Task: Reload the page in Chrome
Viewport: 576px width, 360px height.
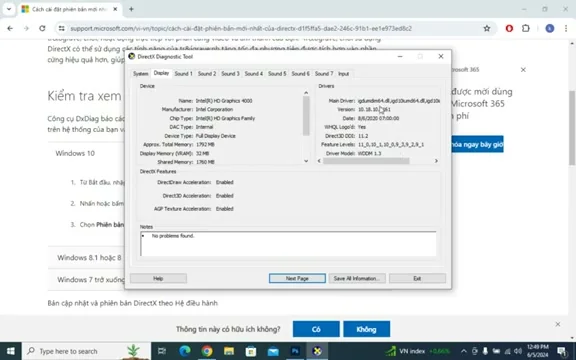Action: pos(42,28)
